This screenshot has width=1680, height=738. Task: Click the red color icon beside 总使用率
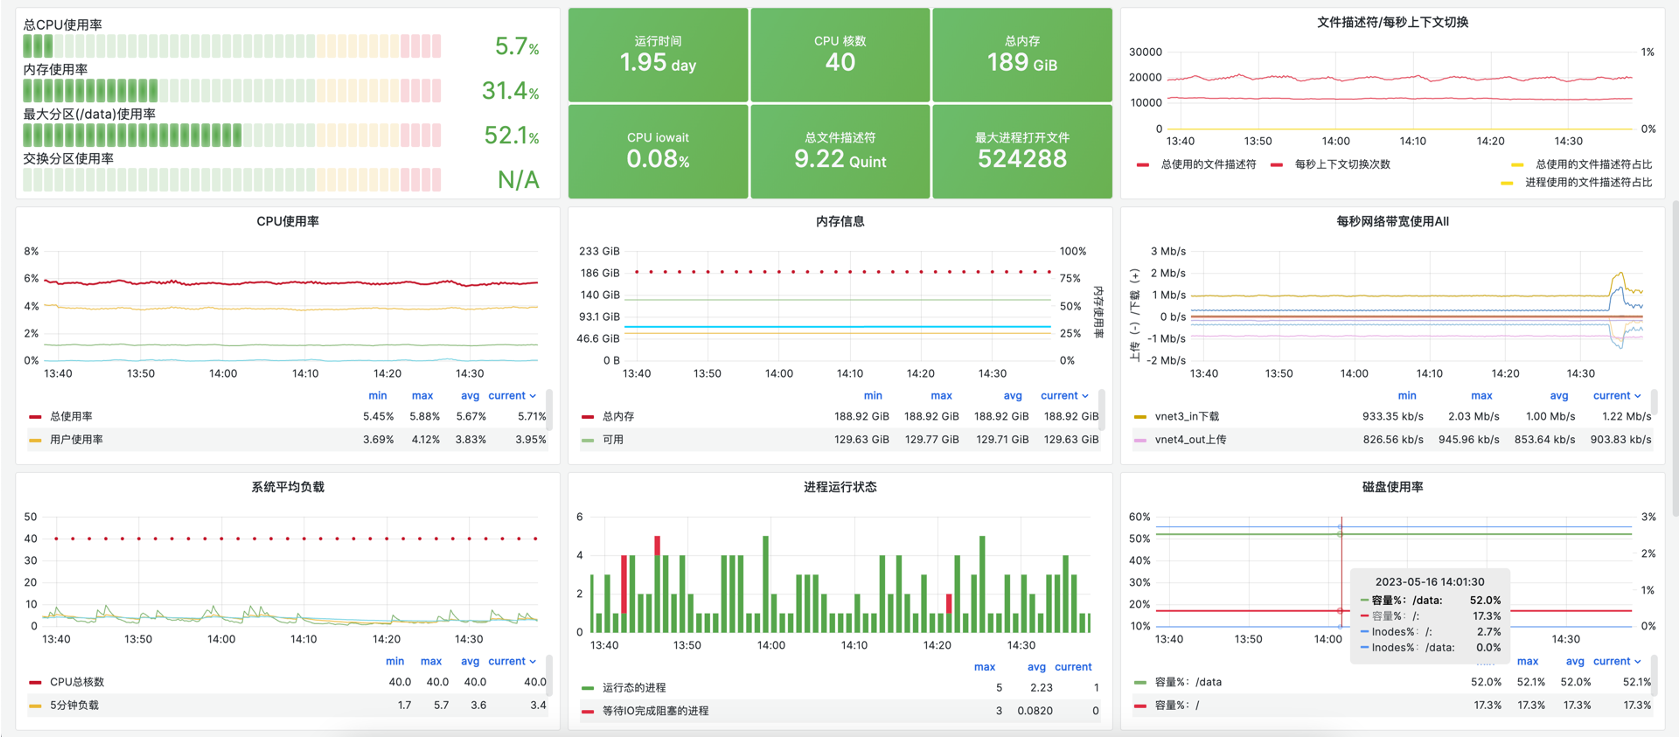pos(35,417)
